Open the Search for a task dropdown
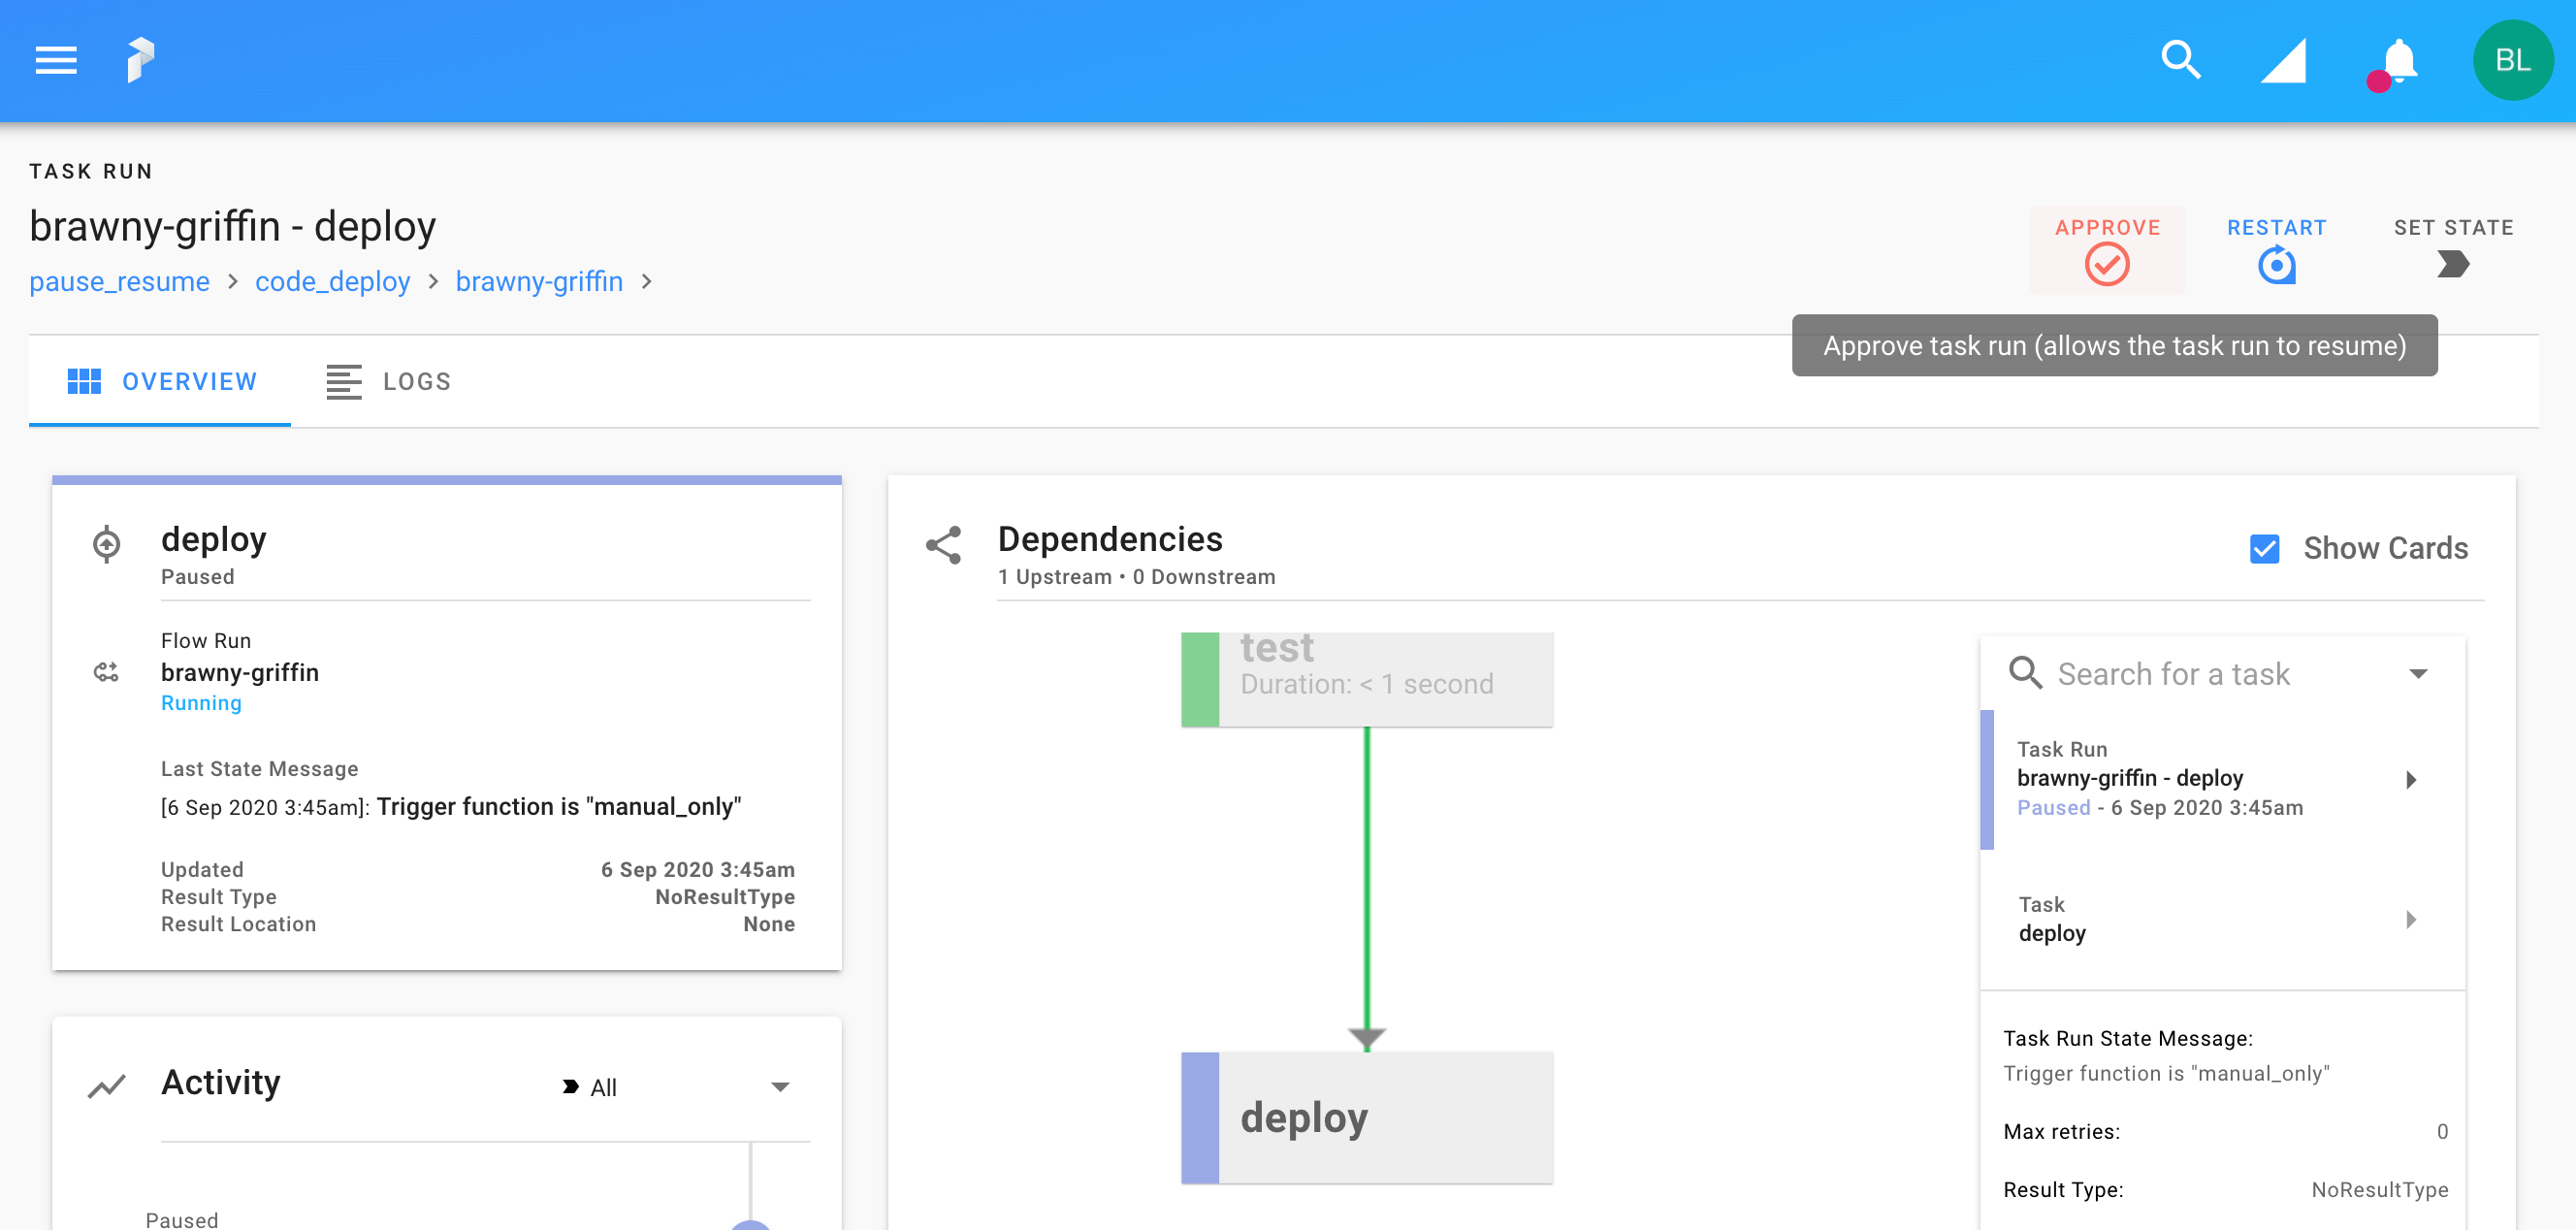Image resolution: width=2576 pixels, height=1230 pixels. click(x=2420, y=673)
